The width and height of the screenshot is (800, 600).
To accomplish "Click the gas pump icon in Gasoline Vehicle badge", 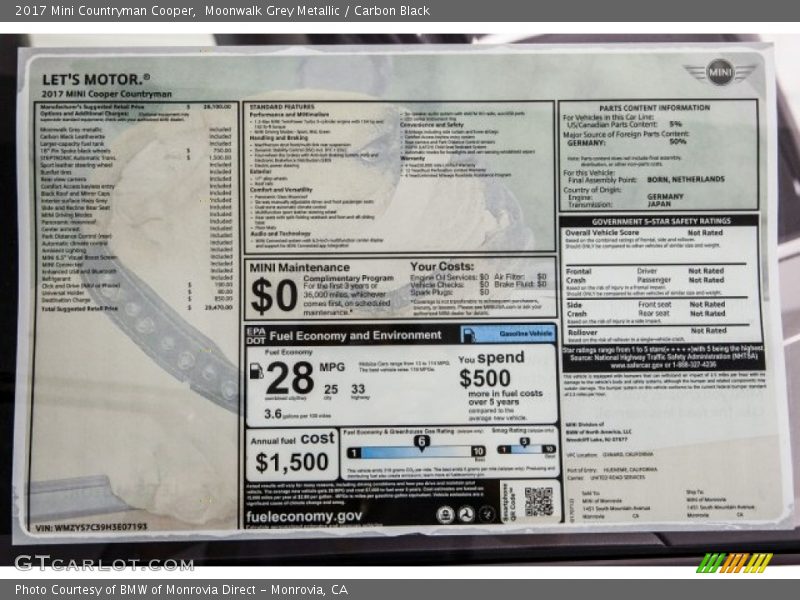I will (x=468, y=335).
